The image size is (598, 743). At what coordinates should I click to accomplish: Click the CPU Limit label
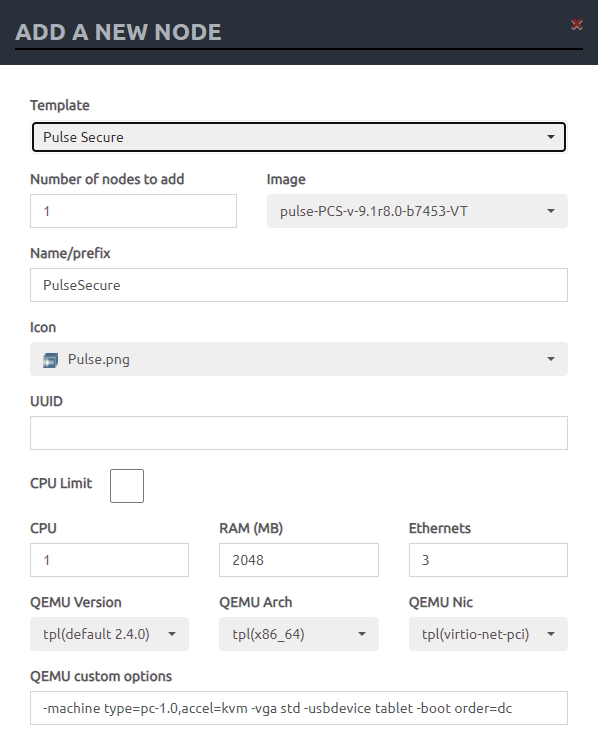pyautogui.click(x=61, y=483)
